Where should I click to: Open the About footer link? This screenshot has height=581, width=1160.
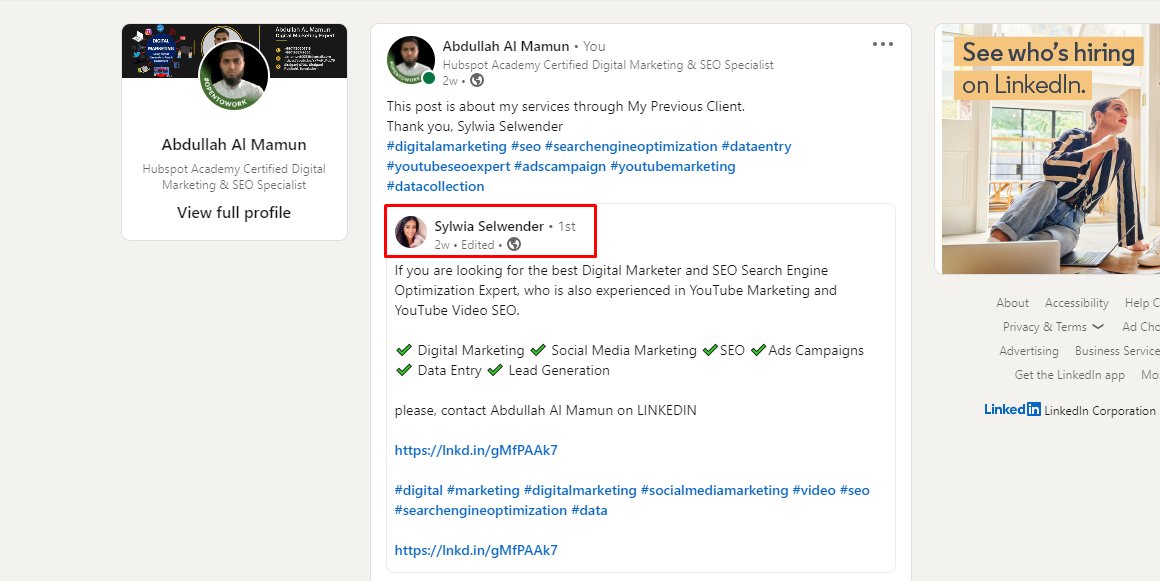click(1012, 303)
